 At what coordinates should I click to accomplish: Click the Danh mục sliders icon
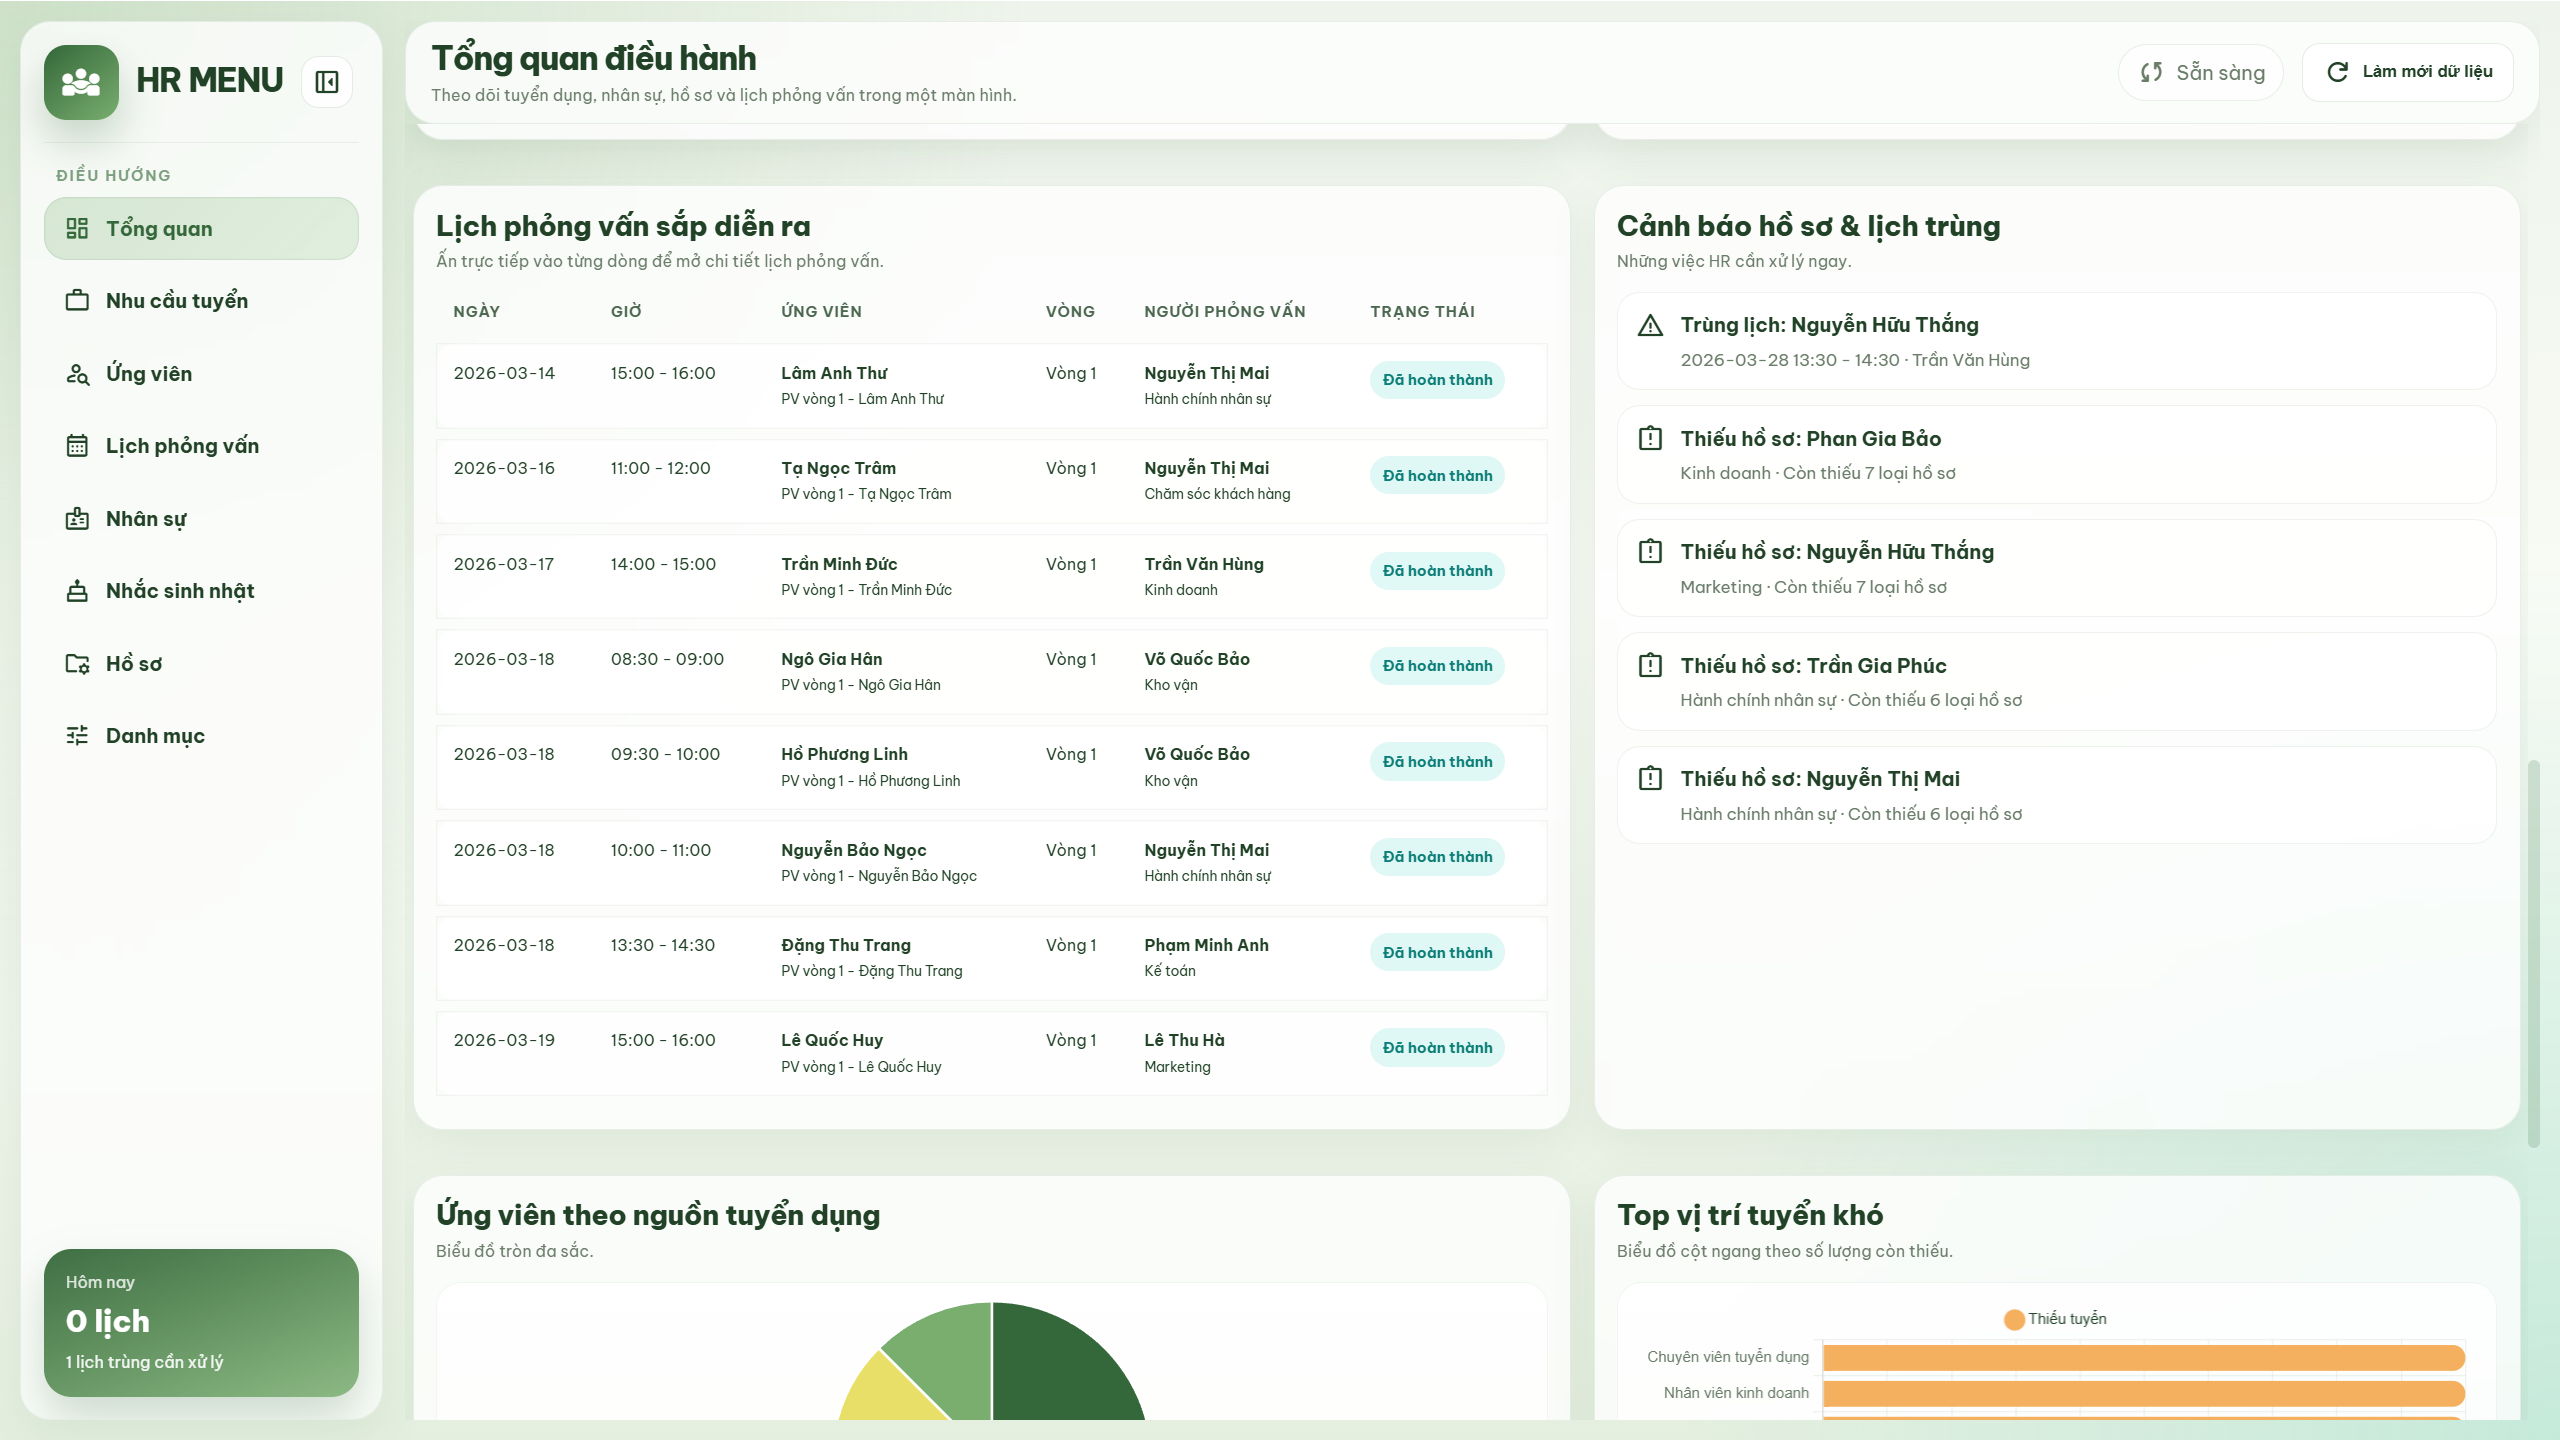[79, 735]
